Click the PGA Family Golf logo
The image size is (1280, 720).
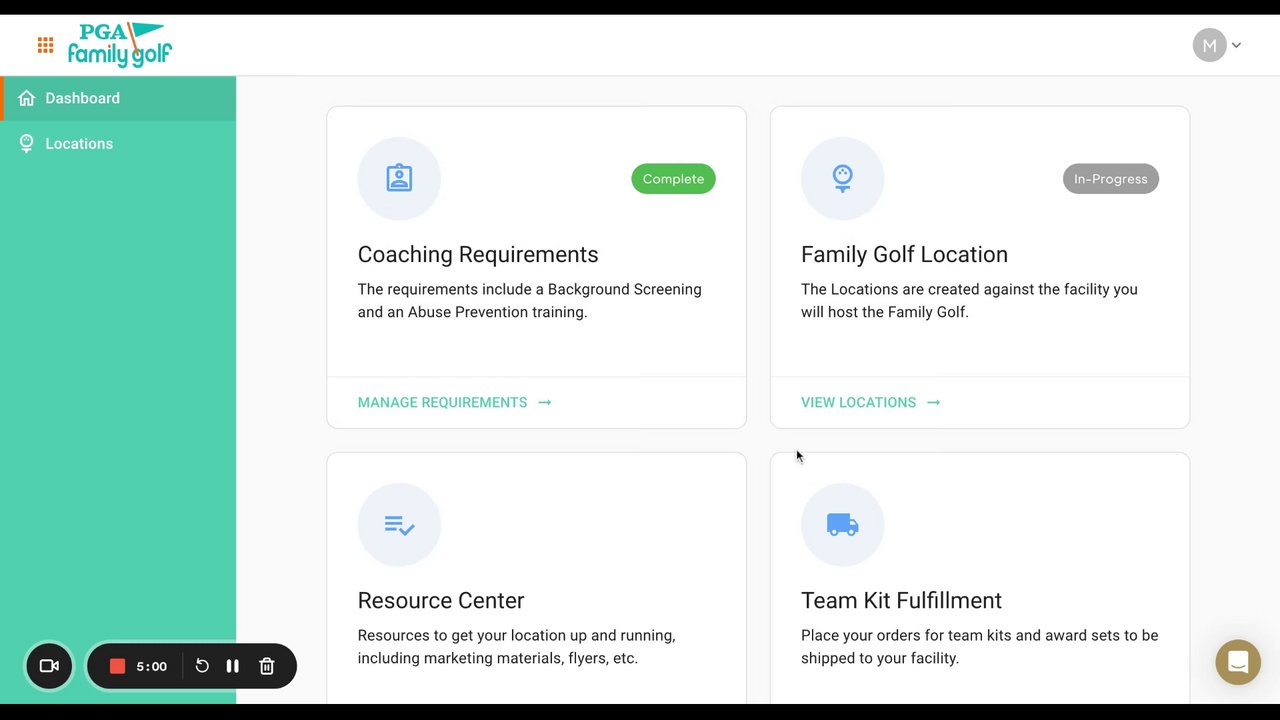(120, 45)
